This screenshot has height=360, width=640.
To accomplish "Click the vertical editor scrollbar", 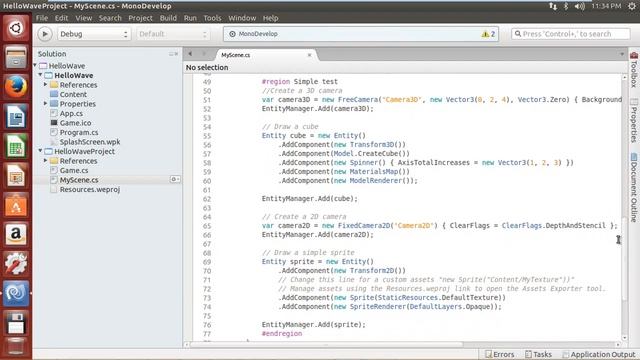I will click(624, 259).
